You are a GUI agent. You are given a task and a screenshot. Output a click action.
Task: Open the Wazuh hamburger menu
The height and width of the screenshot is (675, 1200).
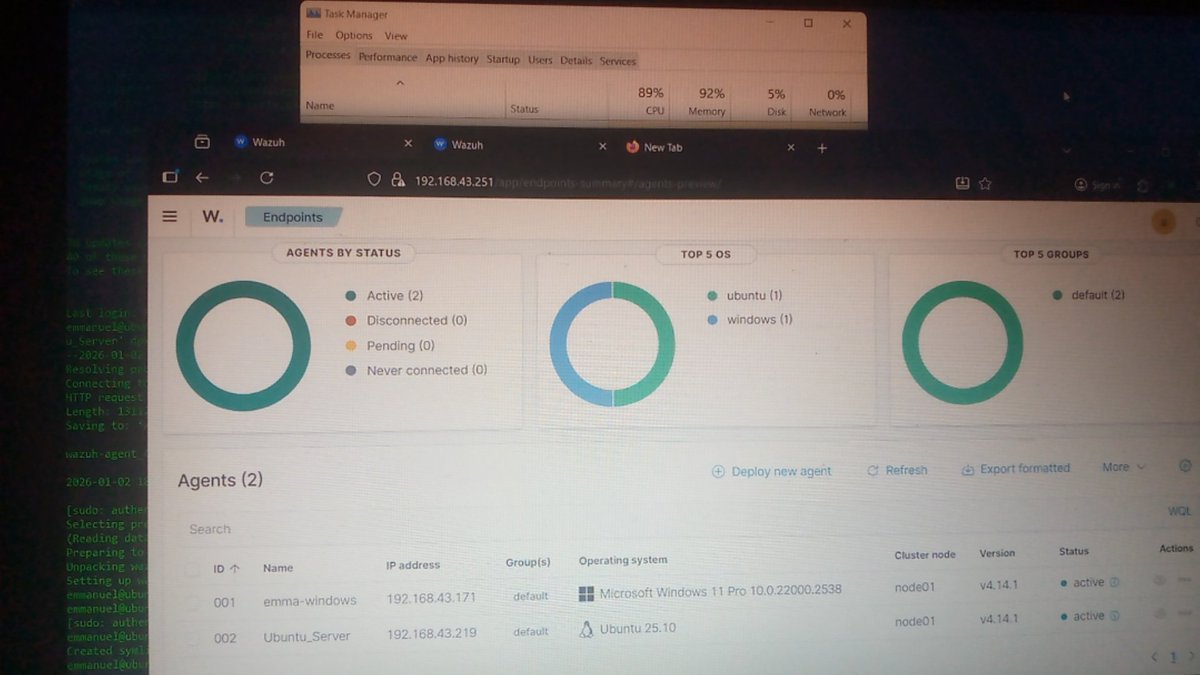click(x=170, y=216)
